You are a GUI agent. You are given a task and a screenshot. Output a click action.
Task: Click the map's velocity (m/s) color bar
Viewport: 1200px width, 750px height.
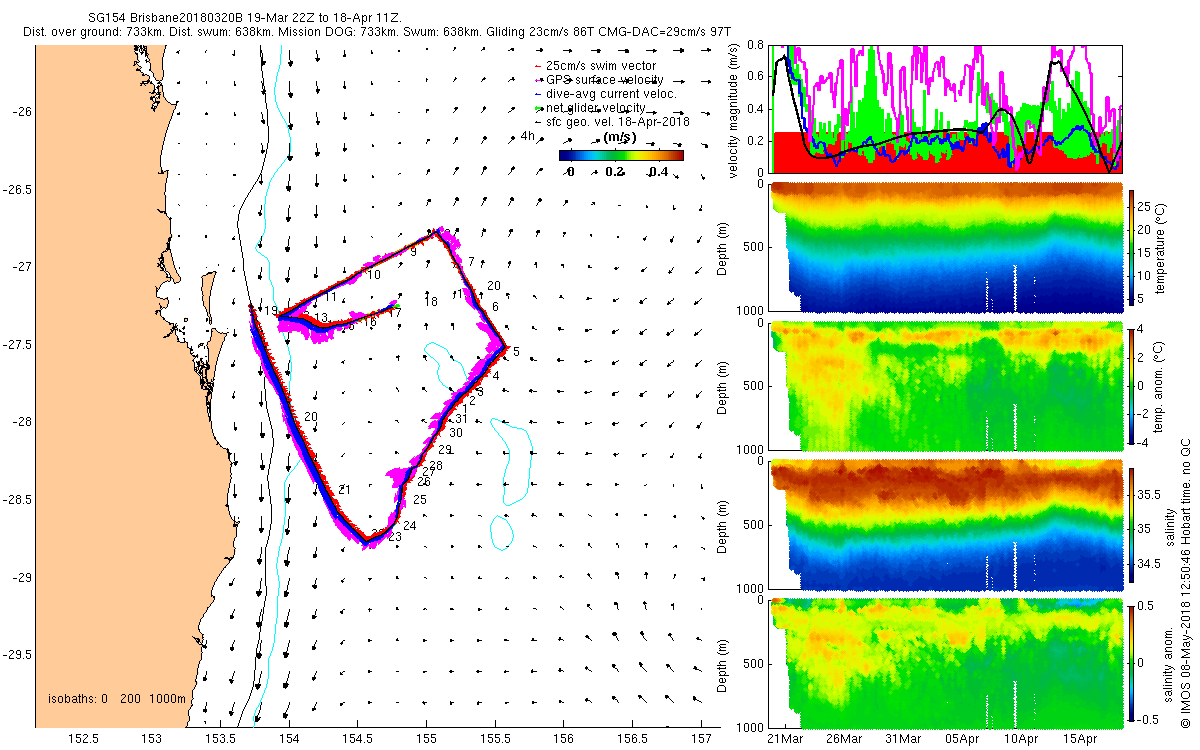[621, 155]
